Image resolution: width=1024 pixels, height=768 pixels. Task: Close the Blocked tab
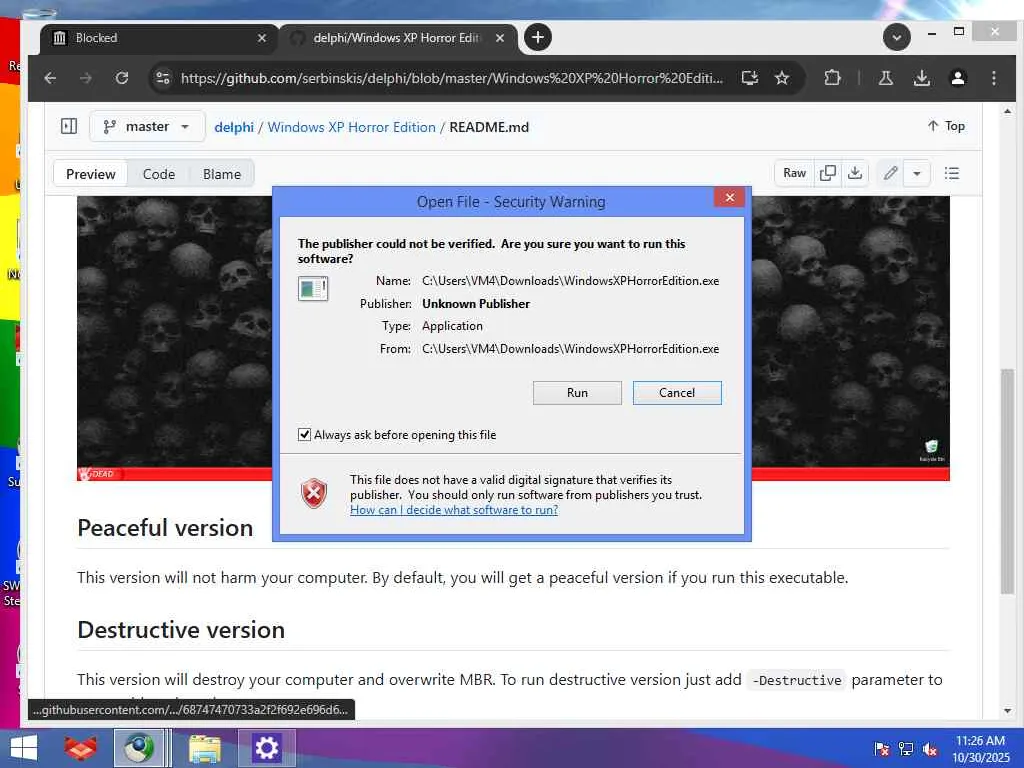tap(262, 38)
